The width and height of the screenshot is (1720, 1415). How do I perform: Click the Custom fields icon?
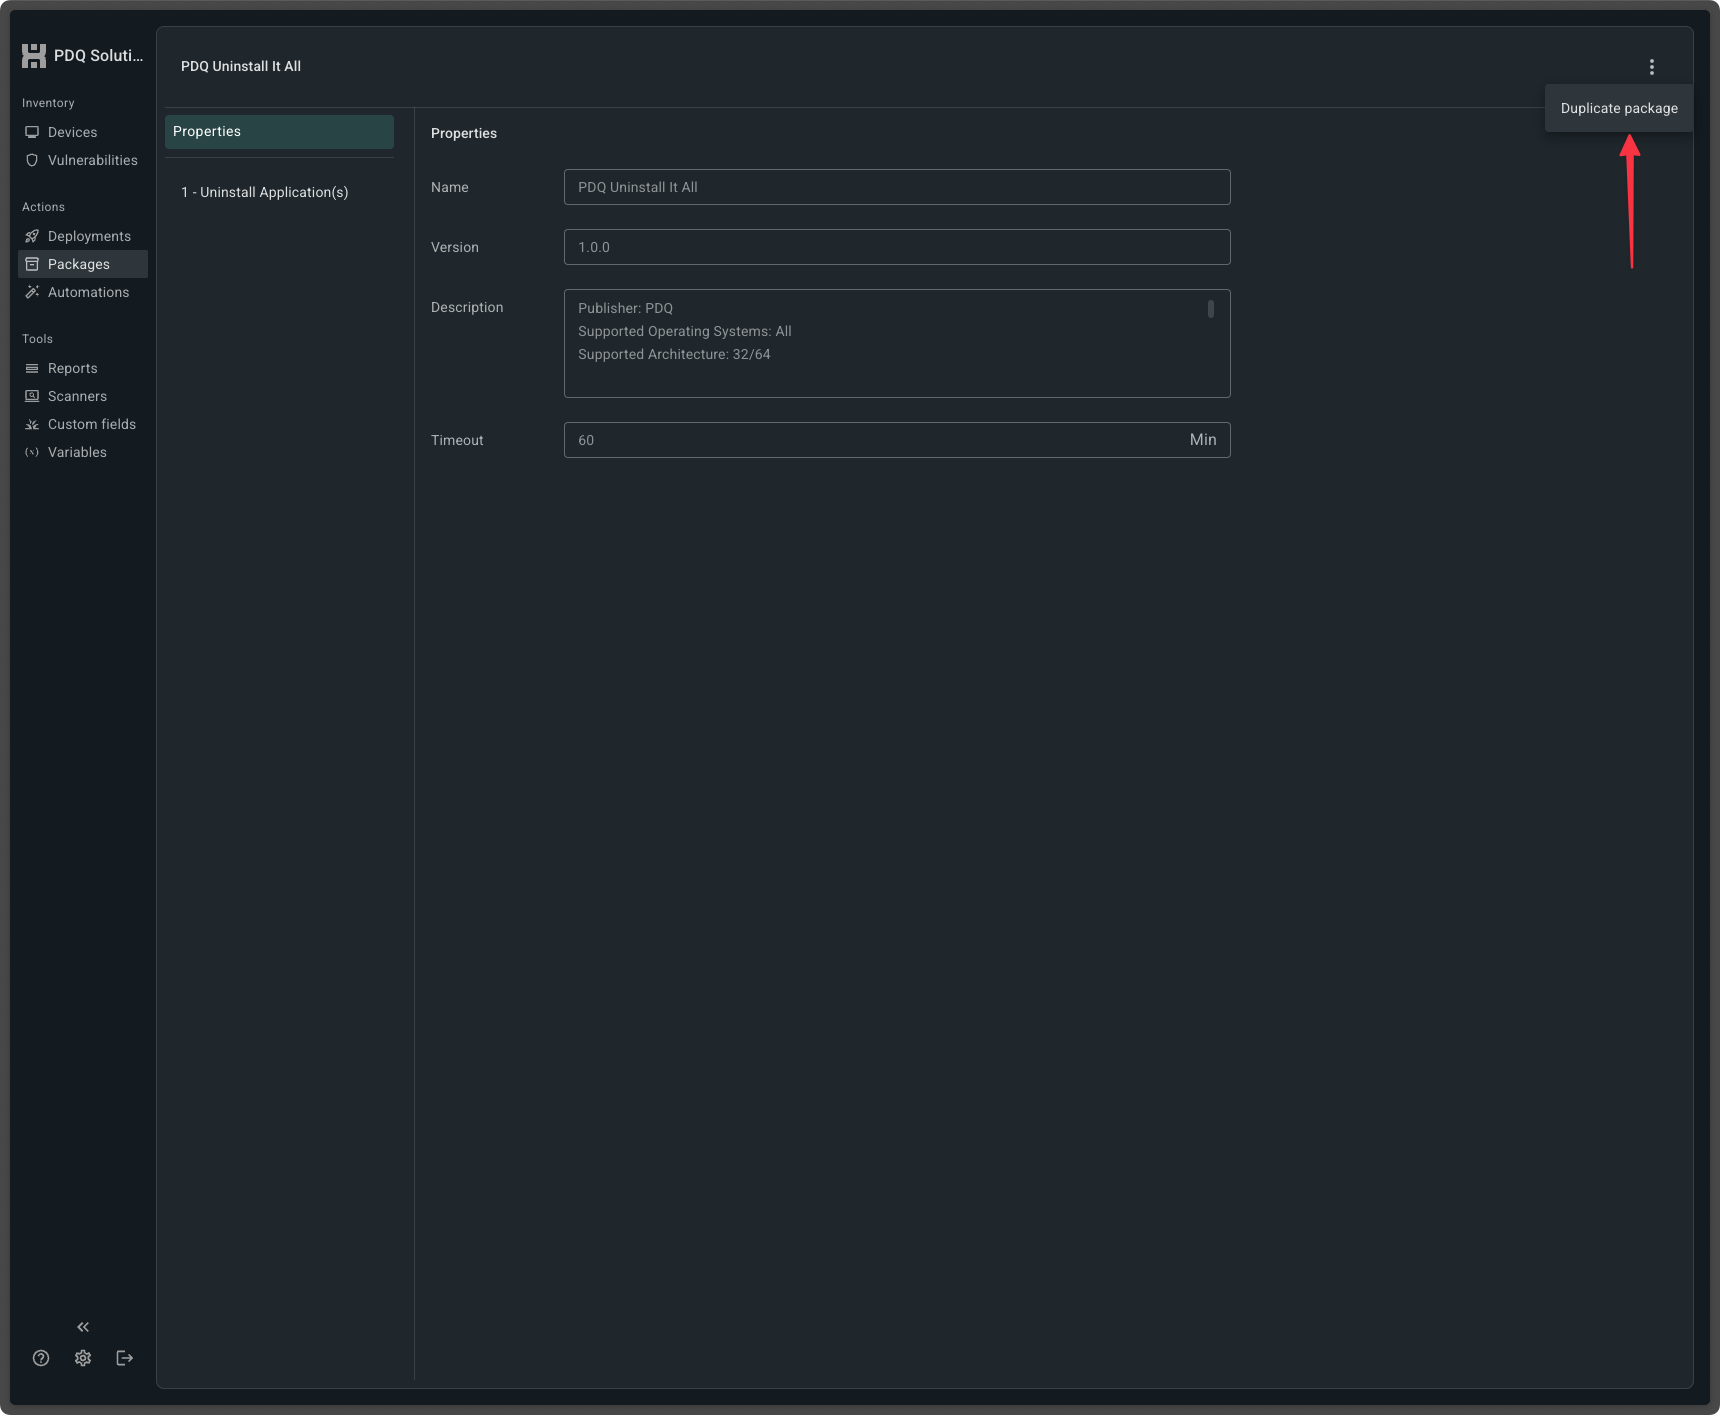(x=32, y=424)
